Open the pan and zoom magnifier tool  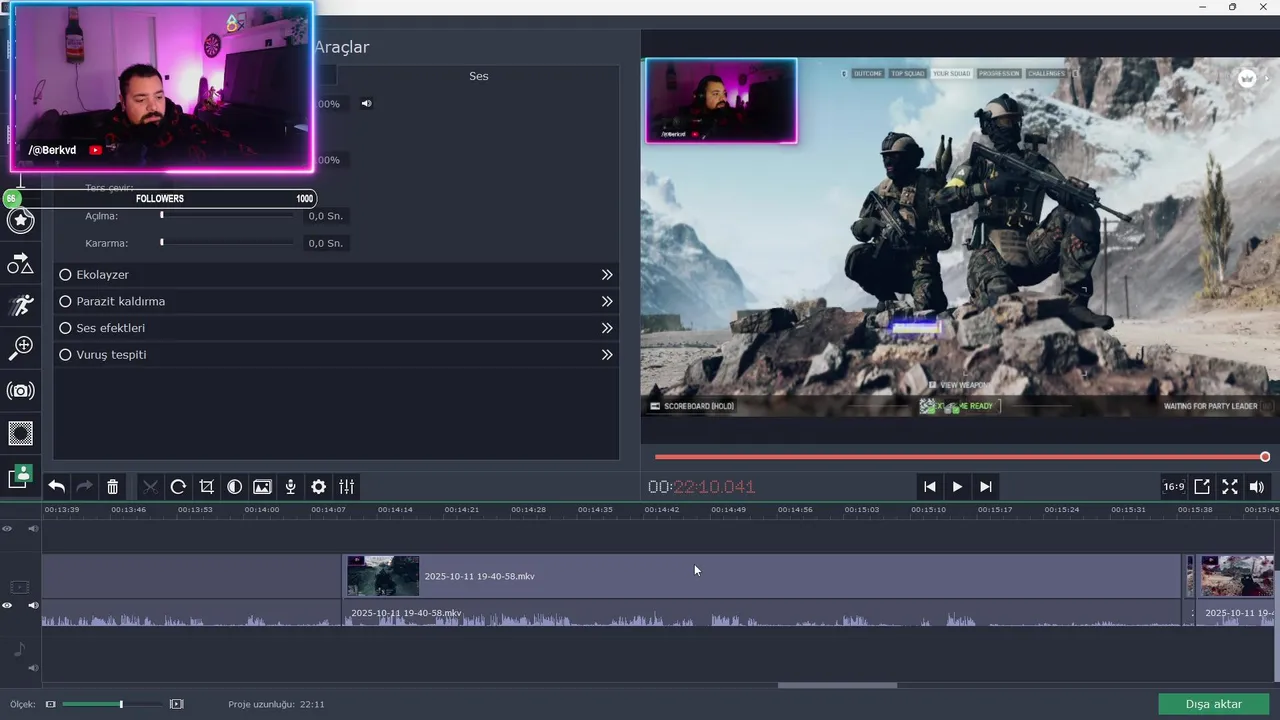pos(20,347)
